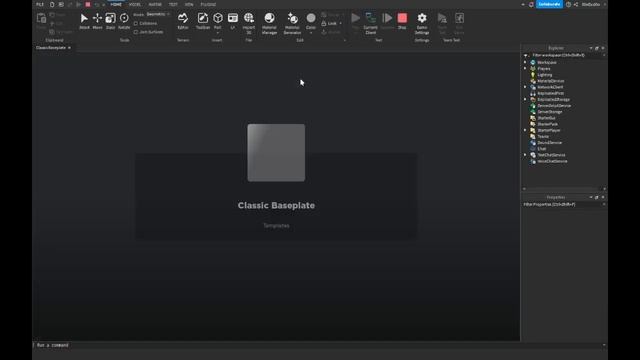Click the new file icon in quick access bar

(52, 4)
